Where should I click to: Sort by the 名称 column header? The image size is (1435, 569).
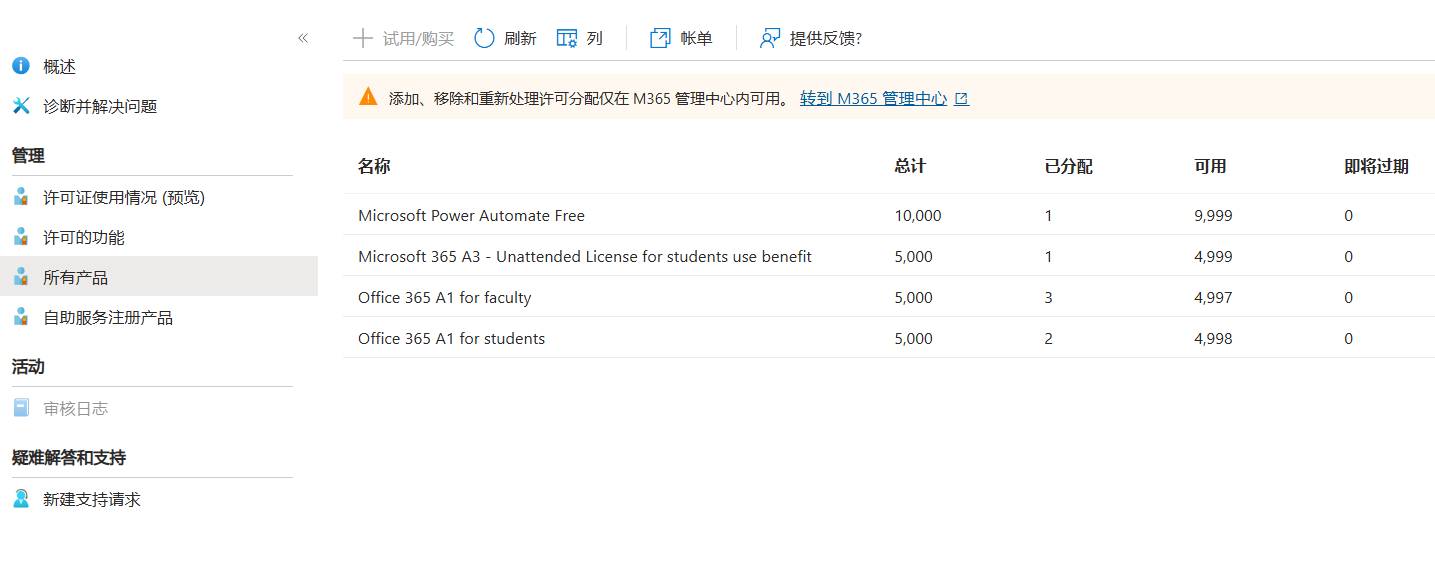tap(374, 166)
